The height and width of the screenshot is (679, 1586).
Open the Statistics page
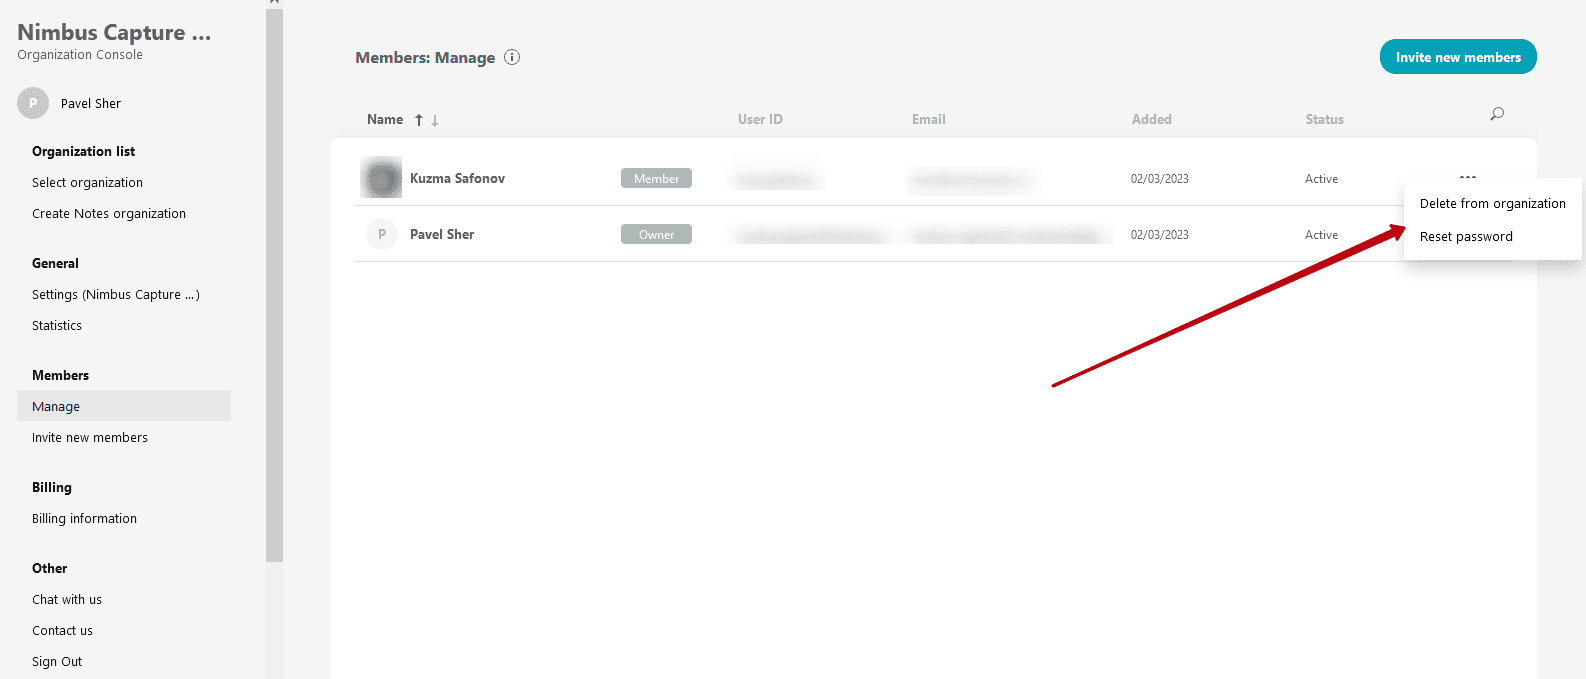pyautogui.click(x=57, y=325)
